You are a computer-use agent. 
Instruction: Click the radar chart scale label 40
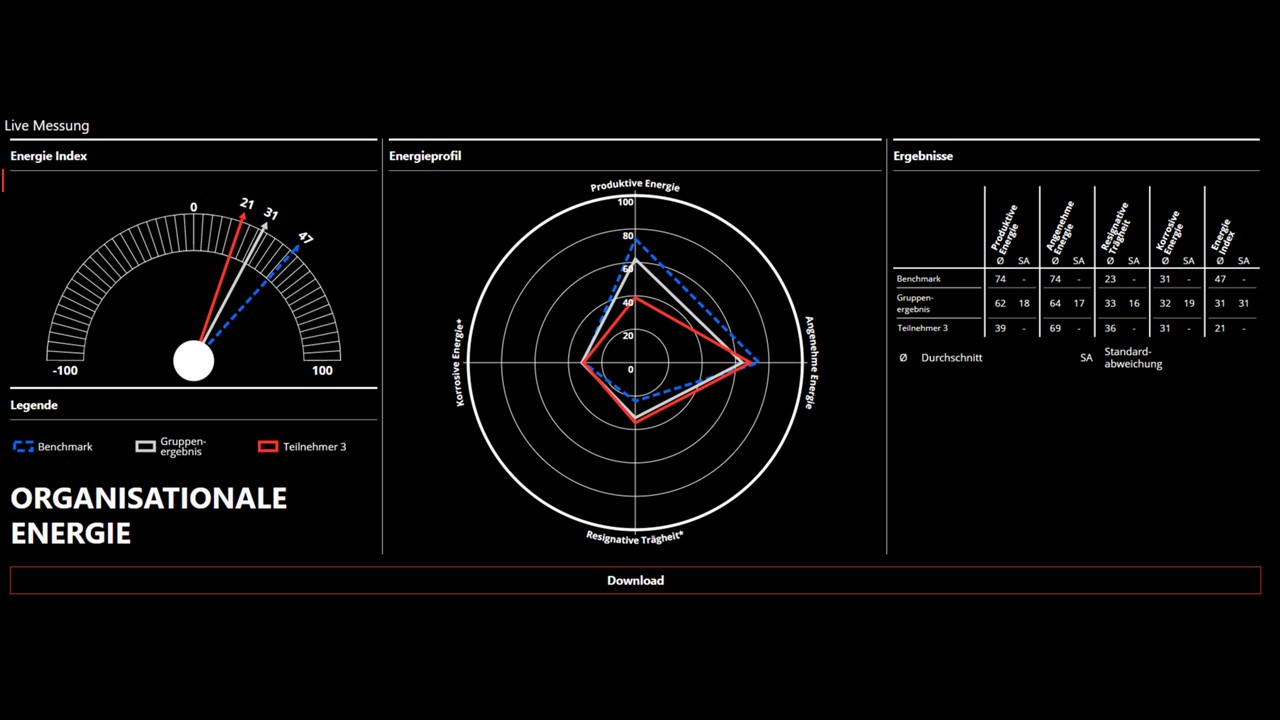(628, 303)
